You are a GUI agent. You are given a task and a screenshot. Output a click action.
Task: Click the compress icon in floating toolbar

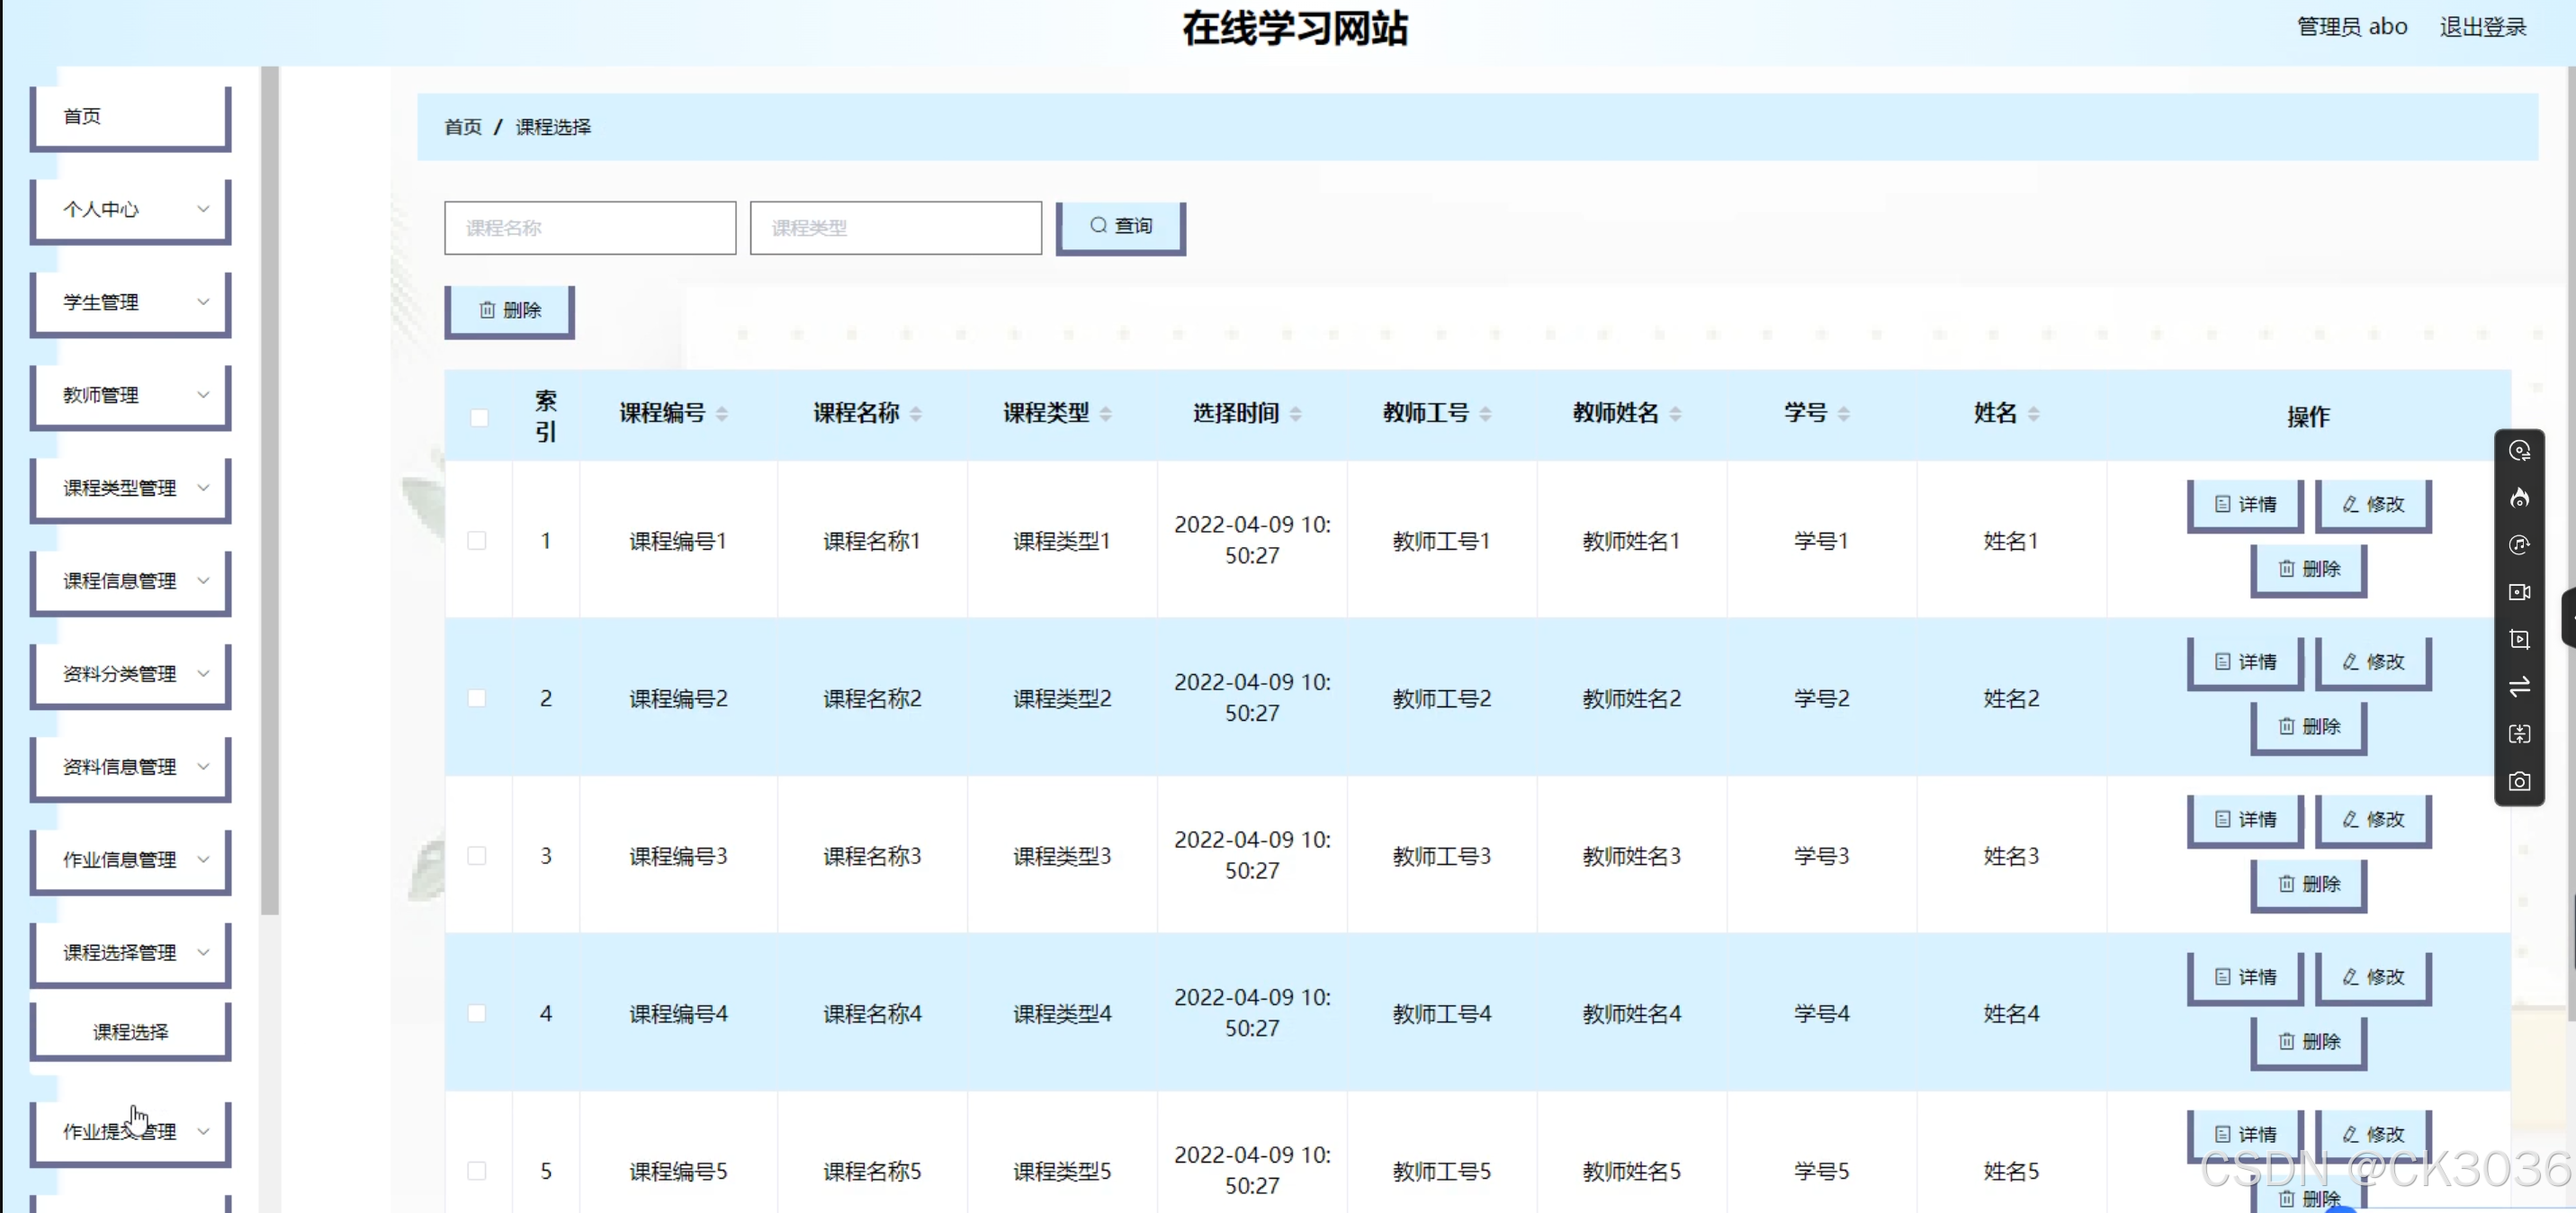coord(2519,734)
